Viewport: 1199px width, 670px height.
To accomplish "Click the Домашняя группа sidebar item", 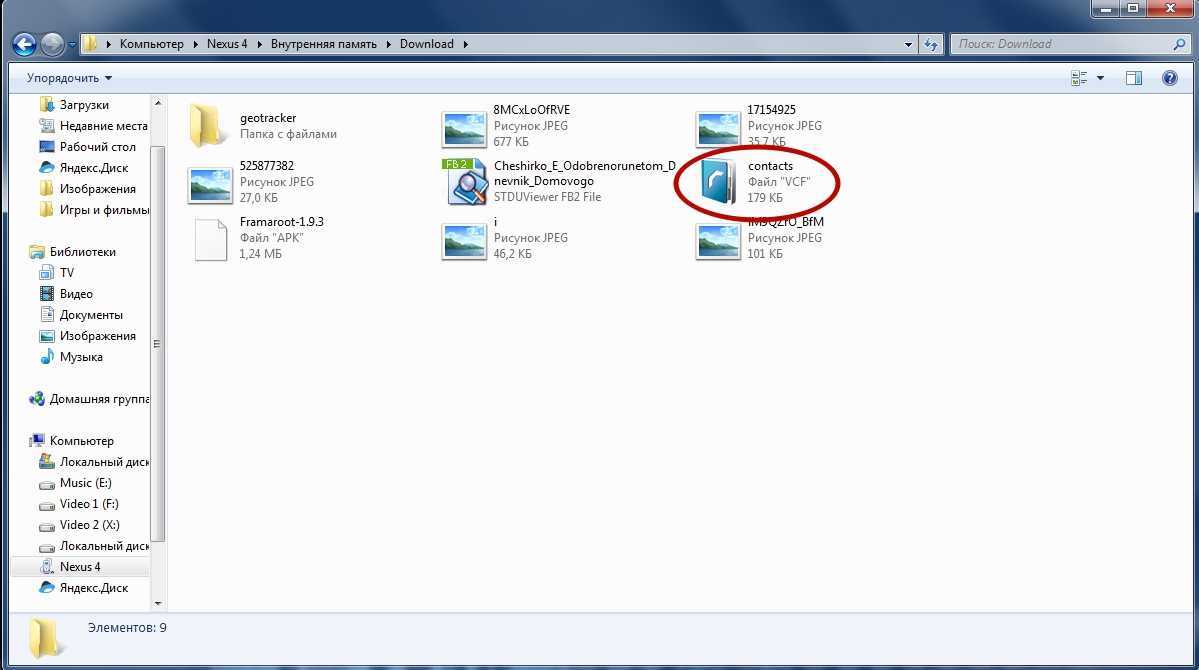I will (98, 399).
